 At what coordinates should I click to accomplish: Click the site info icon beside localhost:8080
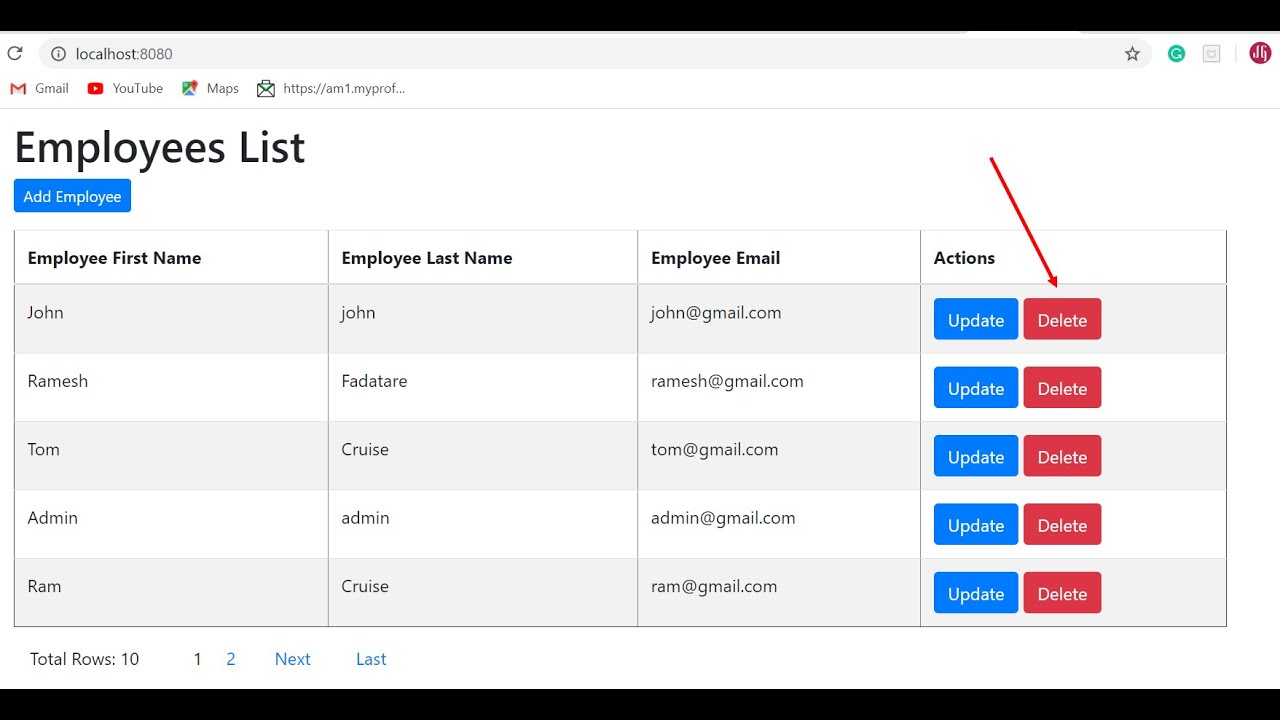(x=58, y=54)
